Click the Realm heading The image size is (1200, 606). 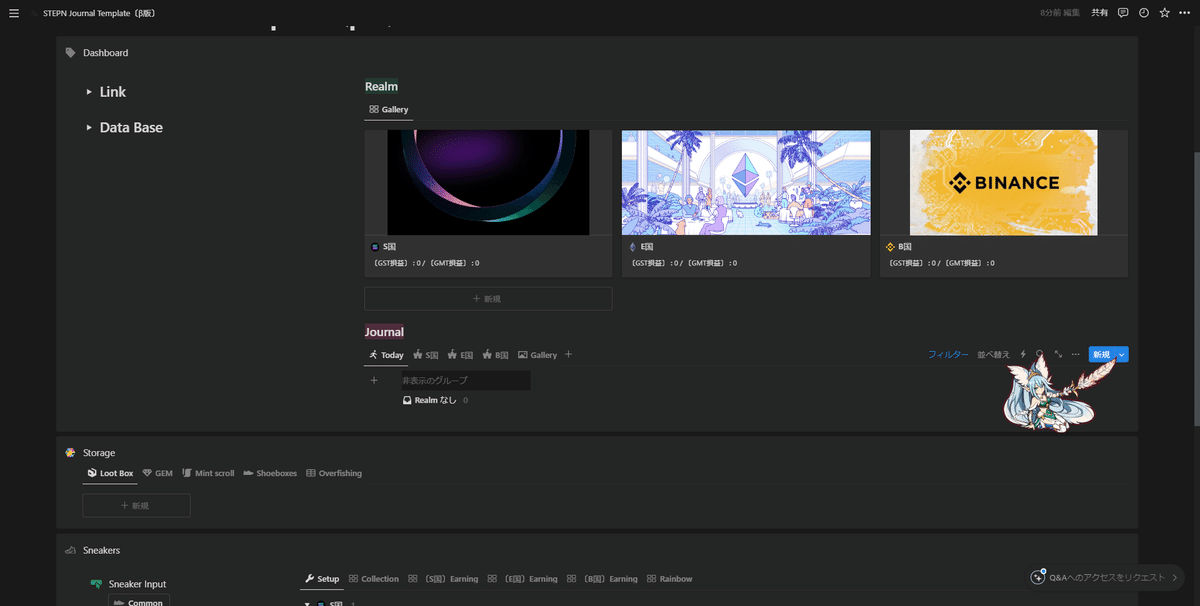tap(381, 87)
